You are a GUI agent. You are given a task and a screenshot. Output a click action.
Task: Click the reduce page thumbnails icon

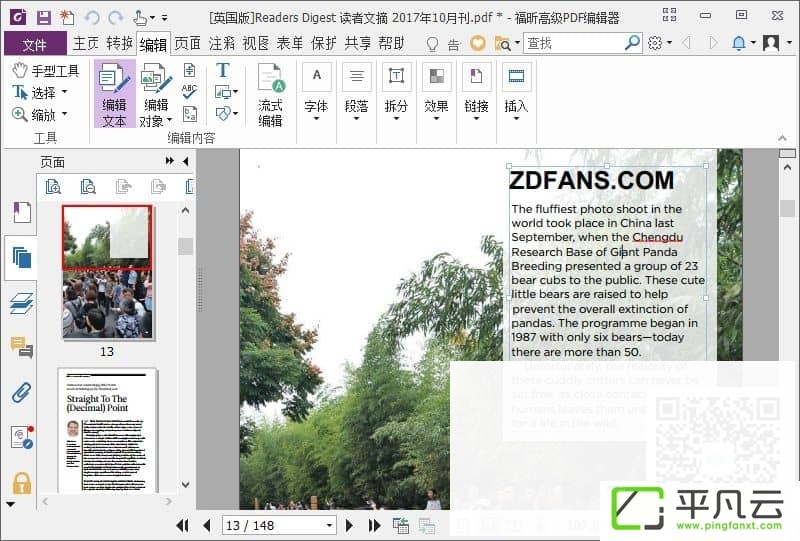pos(88,187)
